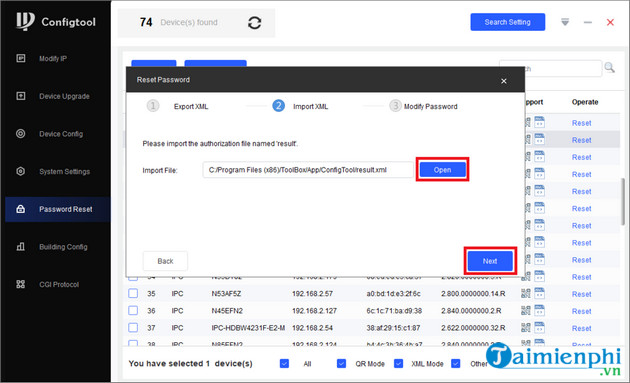Click the Export XML step 1 indicator
This screenshot has height=383, width=630.
pos(153,106)
